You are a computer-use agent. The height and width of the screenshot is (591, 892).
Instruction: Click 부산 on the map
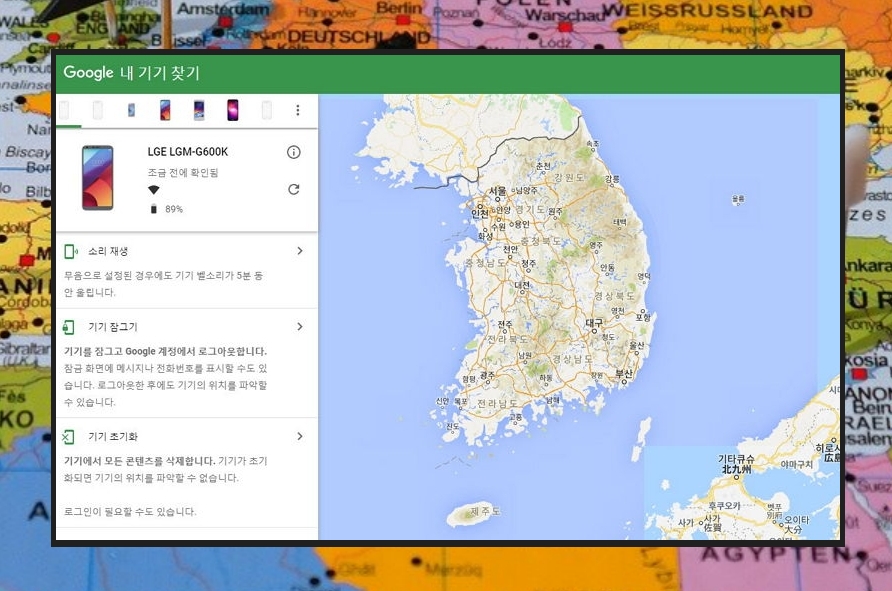pyautogui.click(x=624, y=374)
